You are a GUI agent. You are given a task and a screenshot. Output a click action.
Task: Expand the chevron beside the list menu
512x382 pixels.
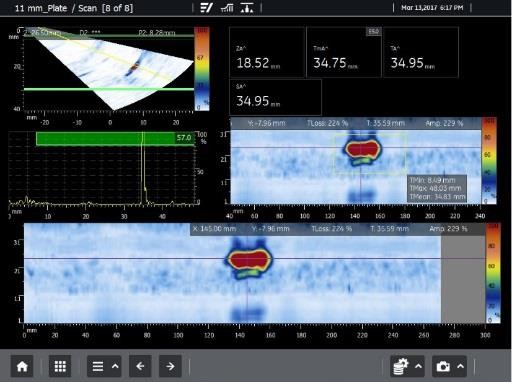click(115, 366)
